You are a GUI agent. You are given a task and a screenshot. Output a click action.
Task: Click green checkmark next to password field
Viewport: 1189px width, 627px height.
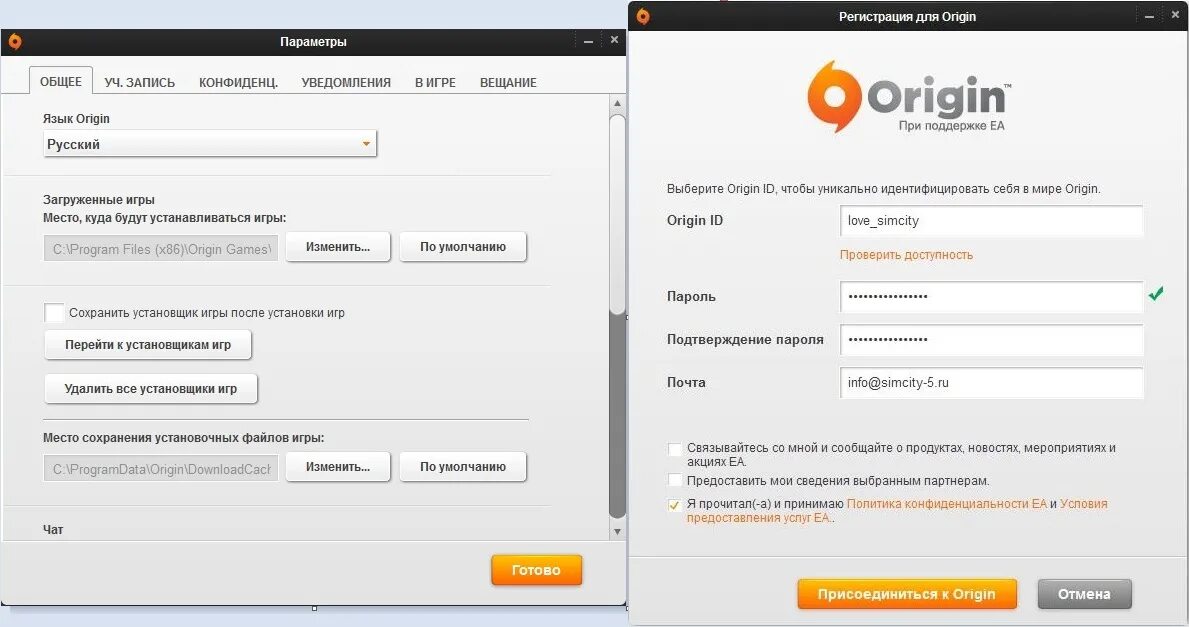pyautogui.click(x=1156, y=293)
